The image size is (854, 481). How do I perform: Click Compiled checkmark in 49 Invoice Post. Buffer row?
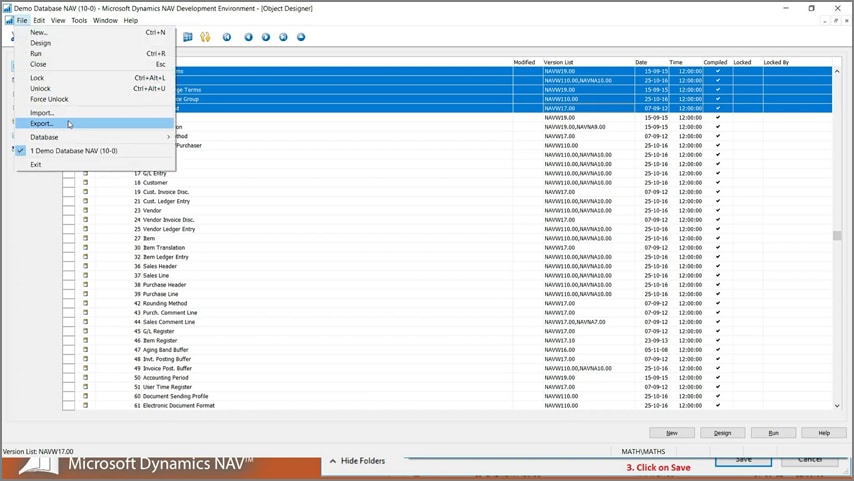tap(718, 368)
